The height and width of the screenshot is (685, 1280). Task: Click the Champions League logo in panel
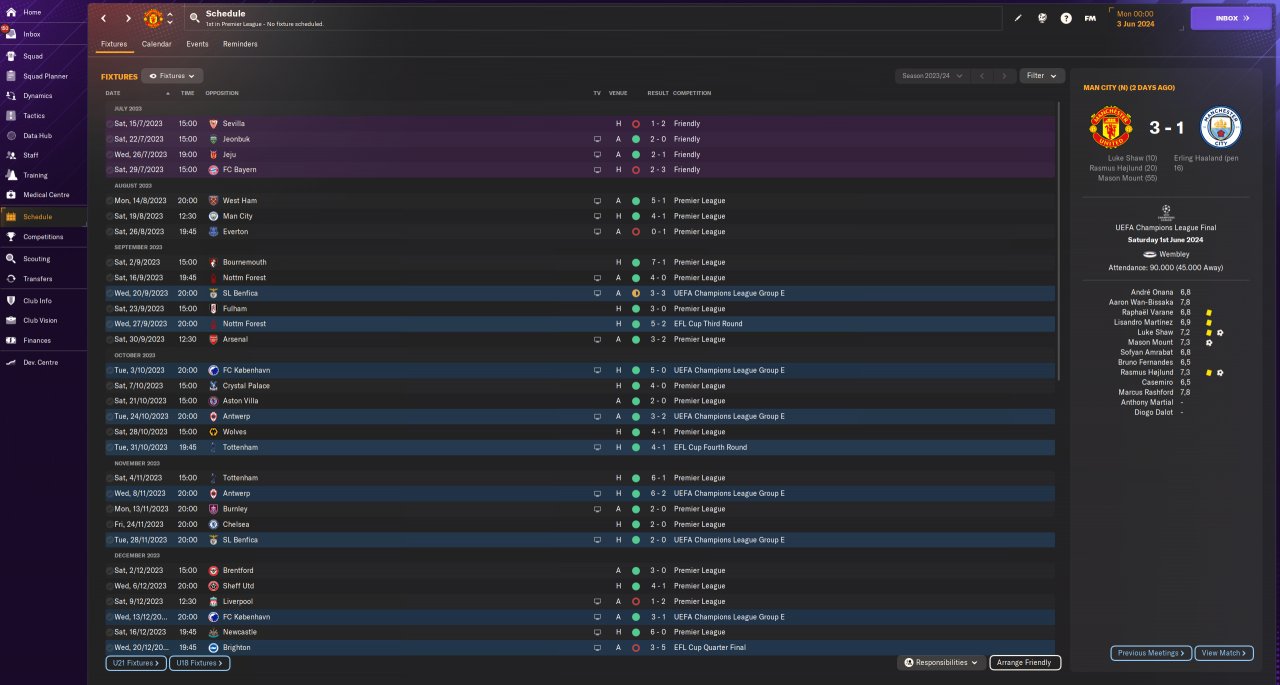click(1165, 212)
